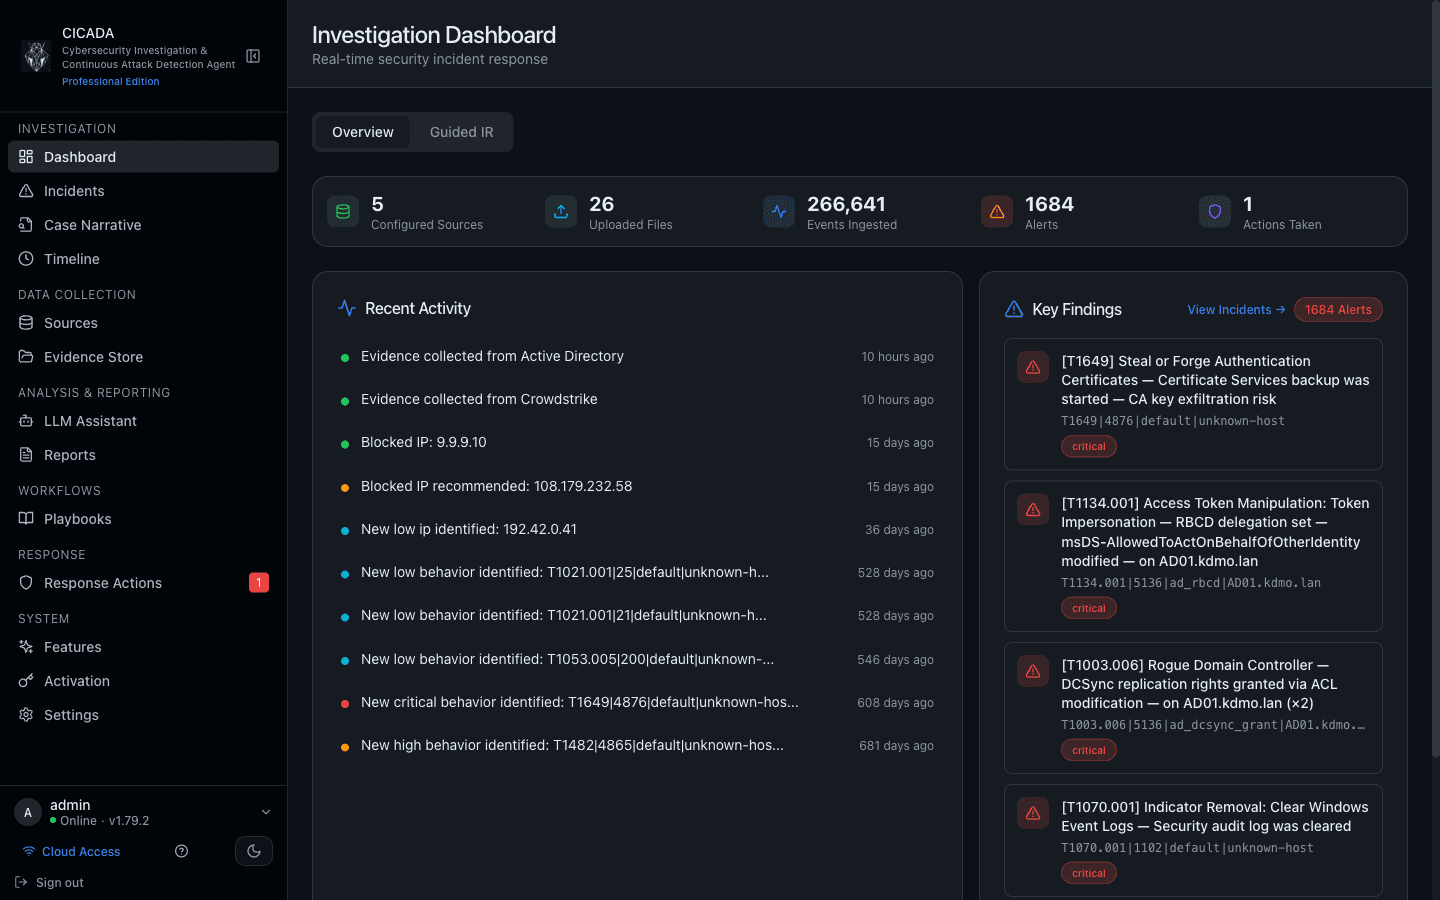Select 'Evidence collected from Active Directory' activity

click(x=637, y=357)
